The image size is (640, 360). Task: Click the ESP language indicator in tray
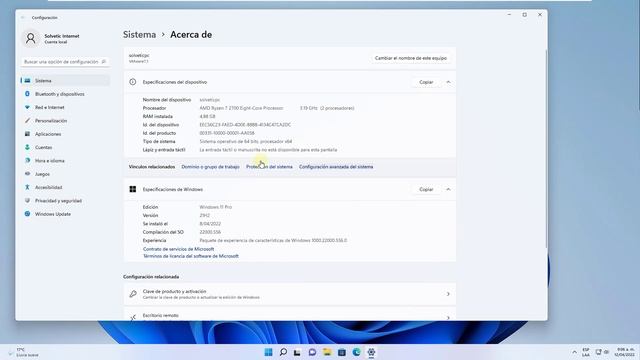pos(586,352)
